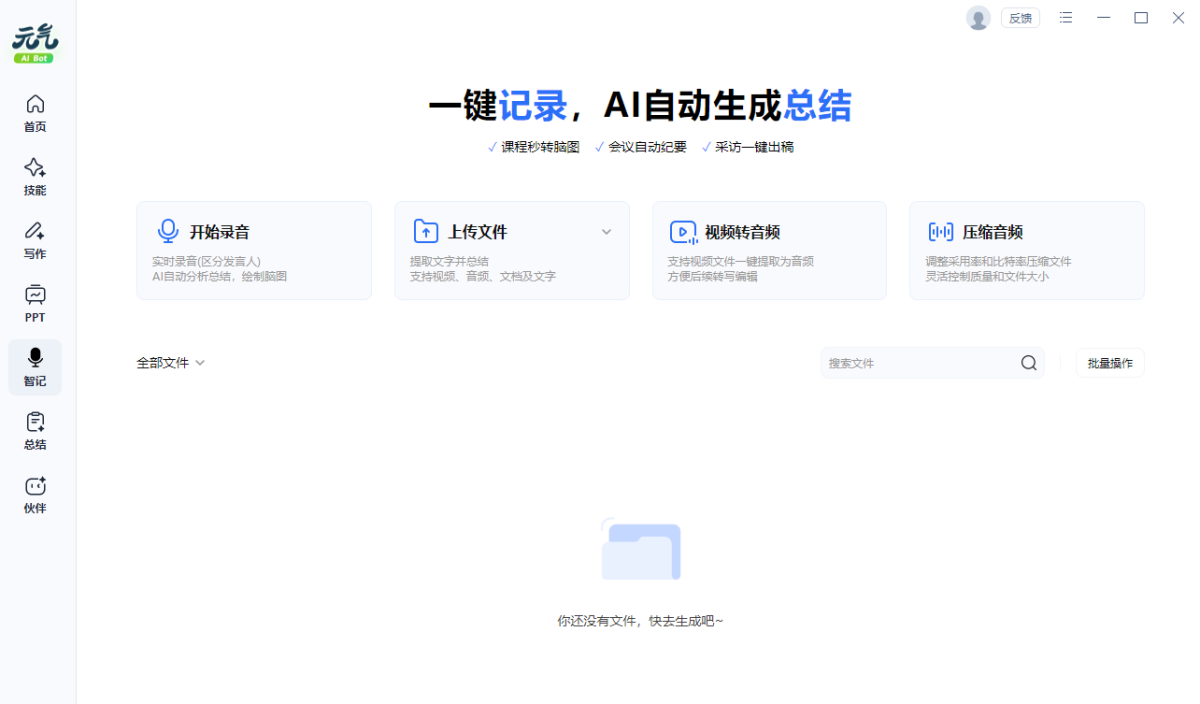Expand the 全部文件 filter dropdown
Screen dimensions: 1200x704
[171, 363]
